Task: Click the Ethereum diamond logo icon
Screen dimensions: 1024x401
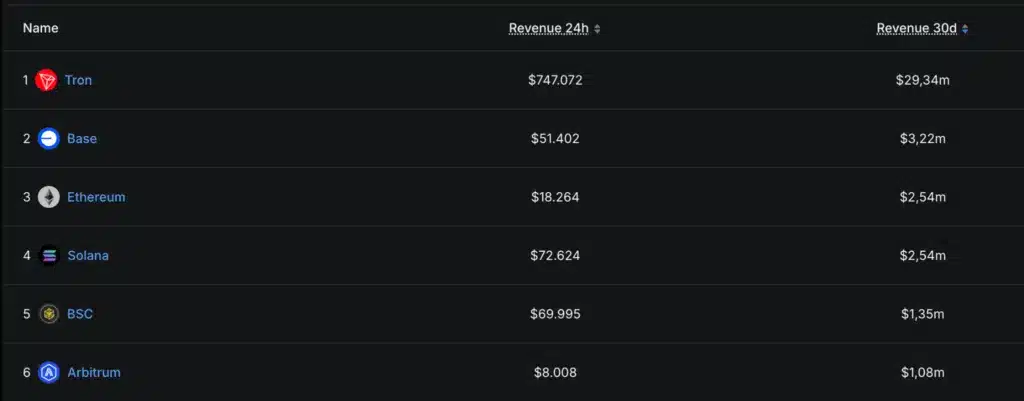Action: (49, 197)
